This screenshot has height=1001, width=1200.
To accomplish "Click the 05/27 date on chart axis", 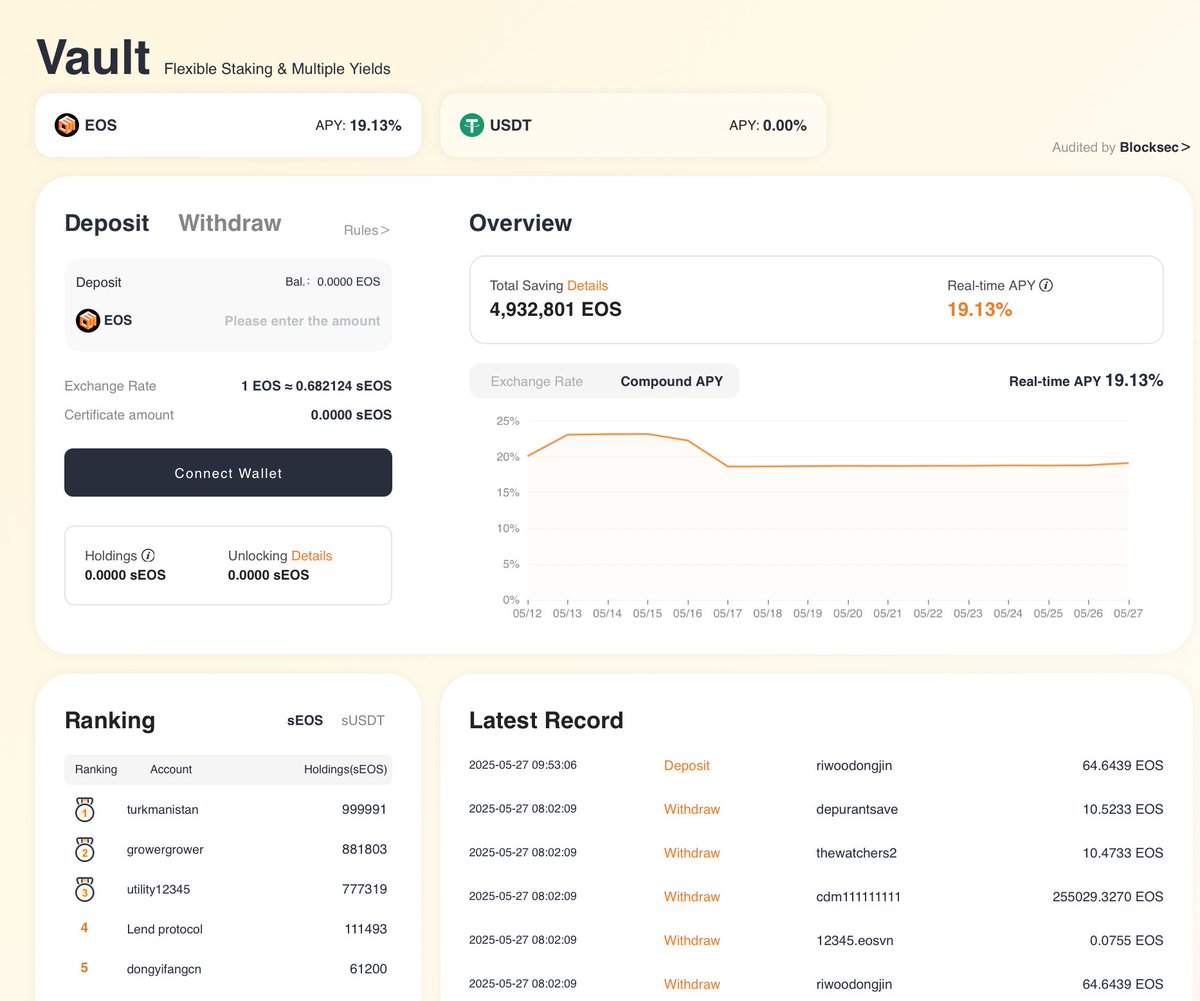I will click(1128, 613).
